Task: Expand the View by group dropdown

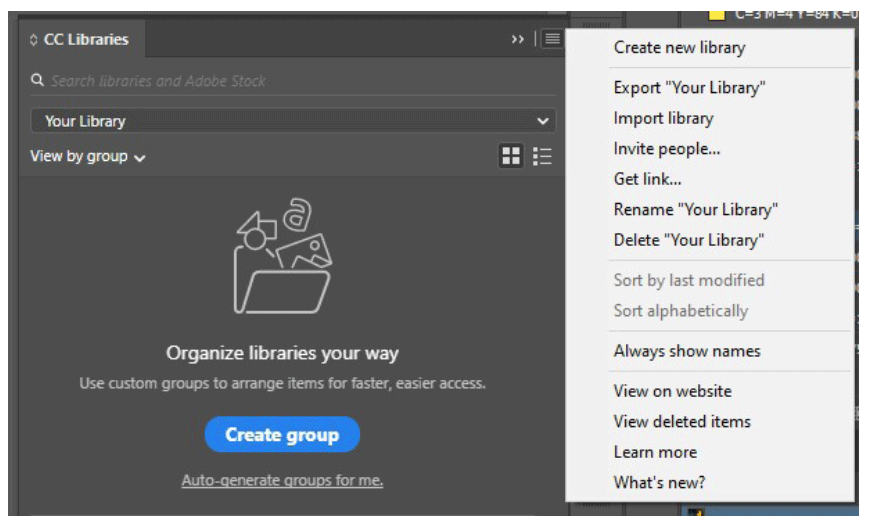Action: click(x=87, y=156)
